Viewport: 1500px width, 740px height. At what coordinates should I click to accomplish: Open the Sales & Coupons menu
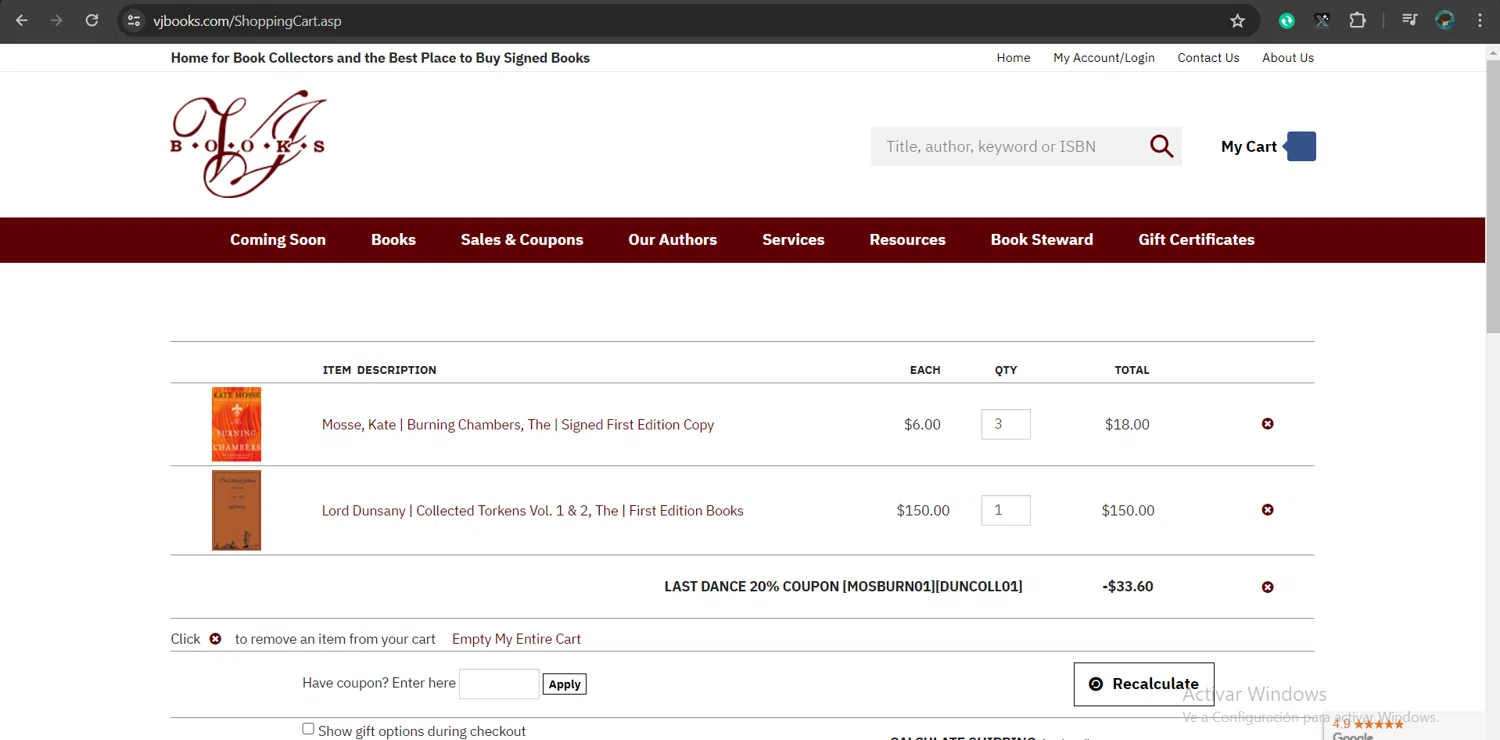point(522,240)
